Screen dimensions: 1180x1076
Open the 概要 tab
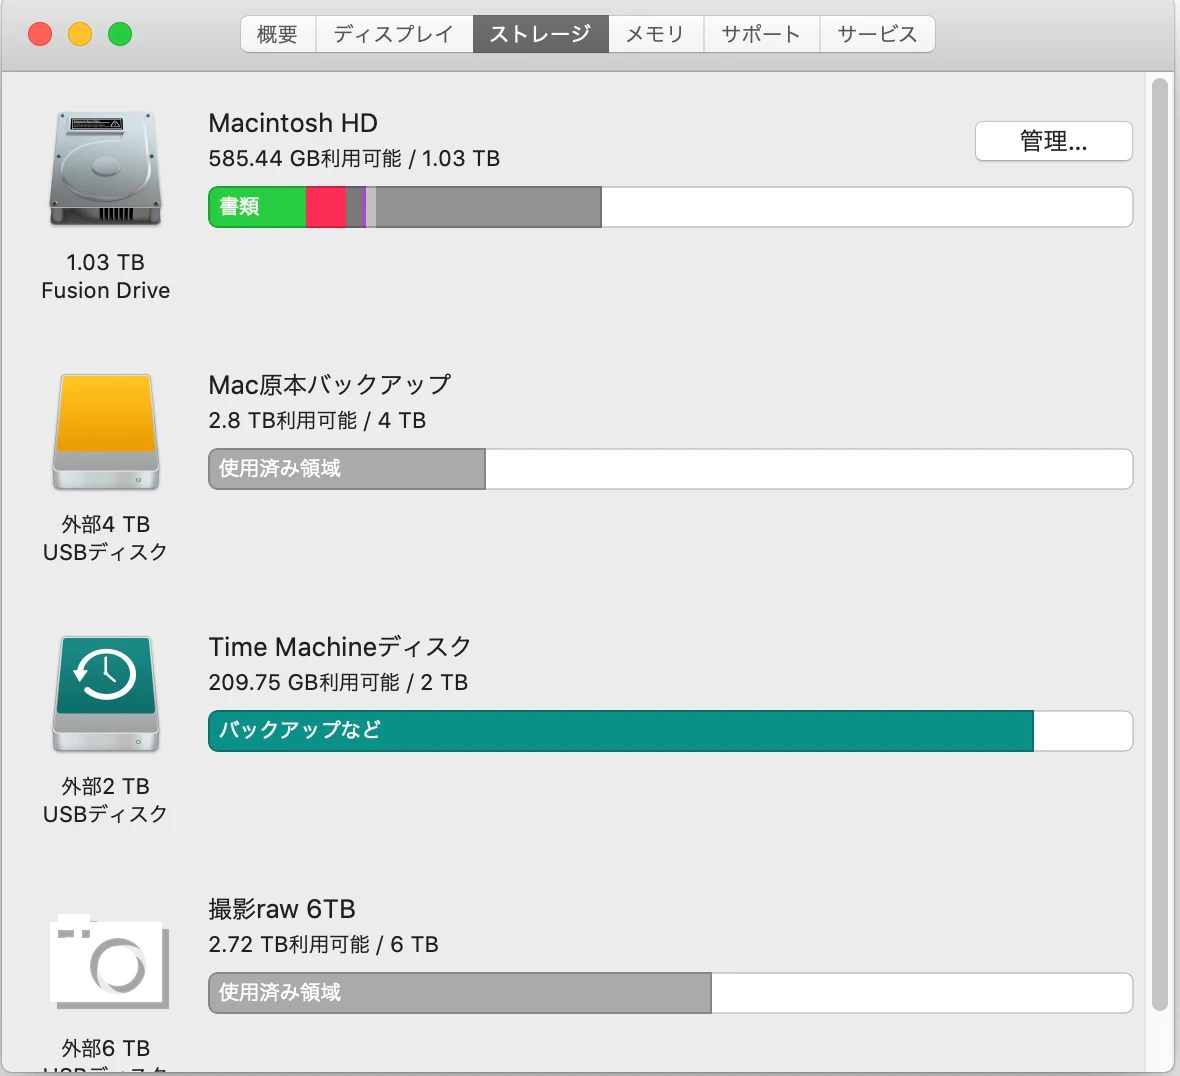coord(278,34)
